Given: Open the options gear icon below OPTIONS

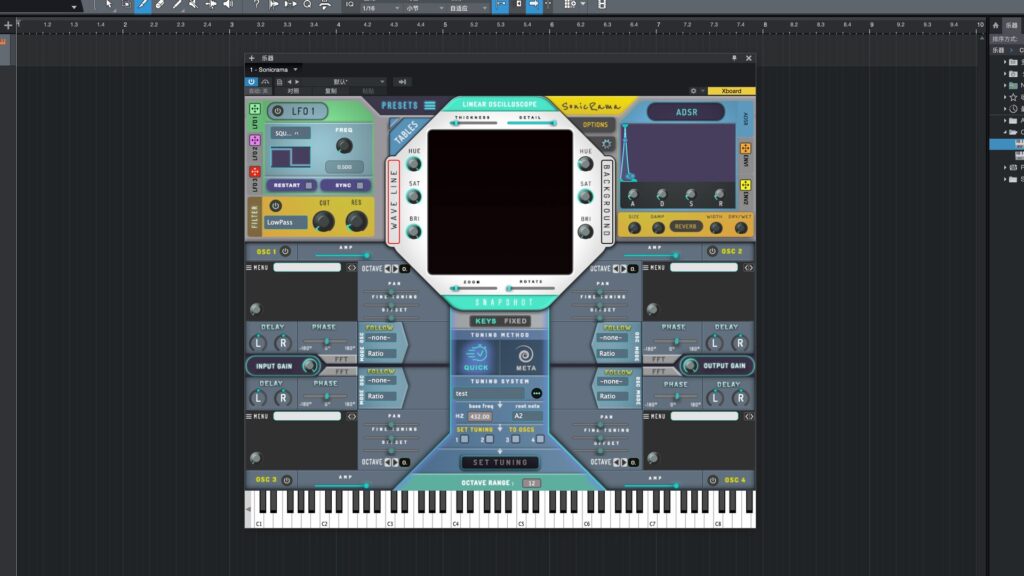Looking at the screenshot, I should tap(607, 144).
